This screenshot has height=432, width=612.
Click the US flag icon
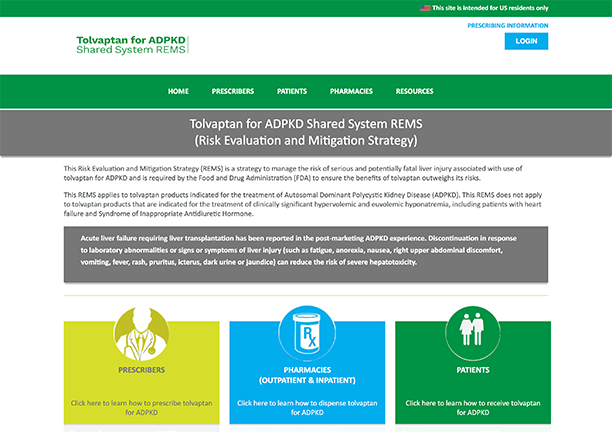tap(425, 7)
